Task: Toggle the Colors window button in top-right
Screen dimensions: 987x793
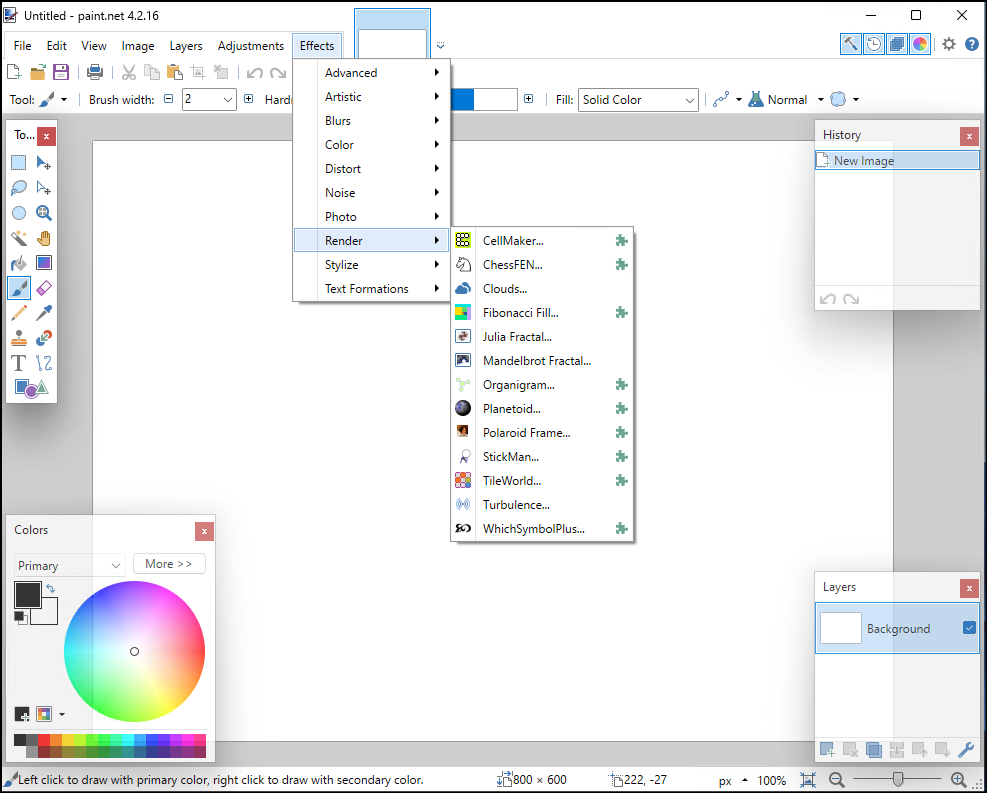Action: coord(920,44)
